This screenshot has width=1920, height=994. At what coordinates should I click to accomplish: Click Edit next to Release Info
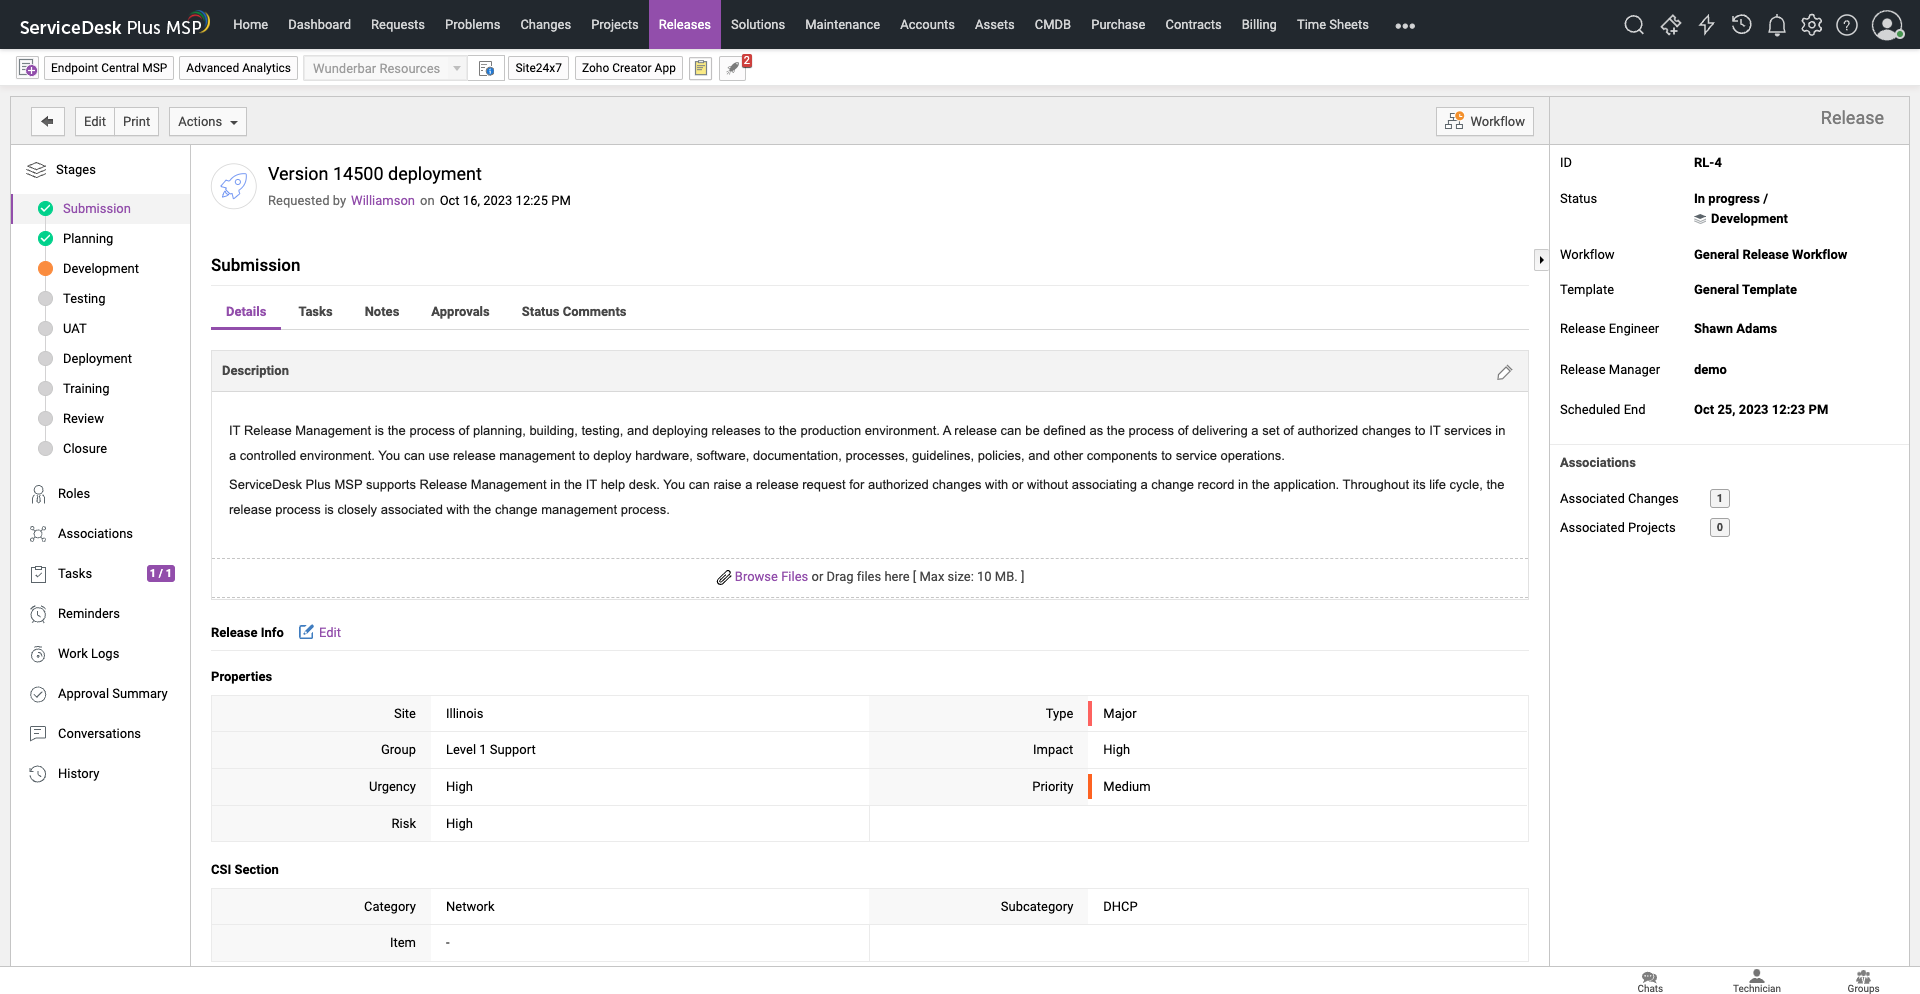320,632
